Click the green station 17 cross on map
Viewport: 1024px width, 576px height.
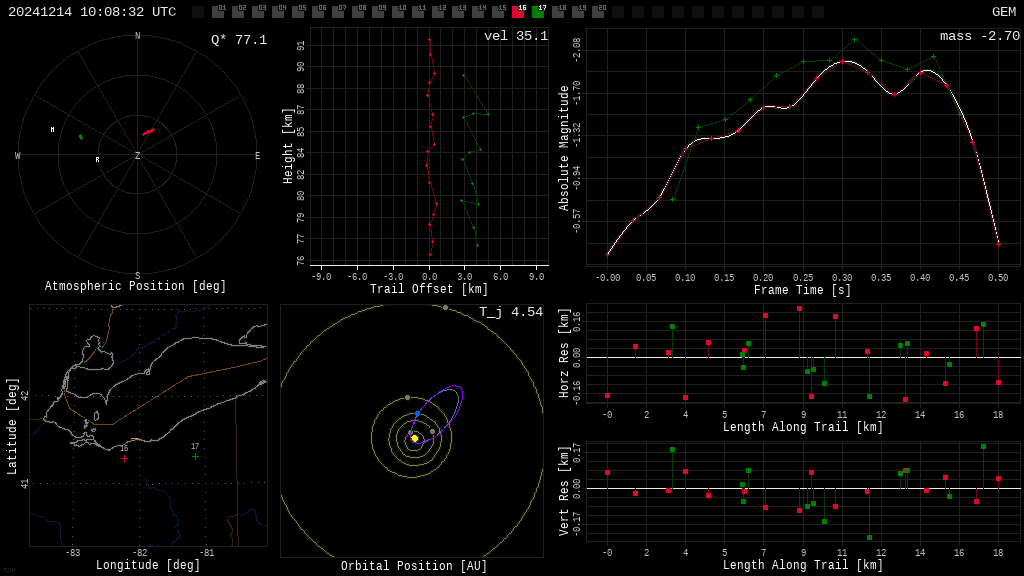[195, 456]
